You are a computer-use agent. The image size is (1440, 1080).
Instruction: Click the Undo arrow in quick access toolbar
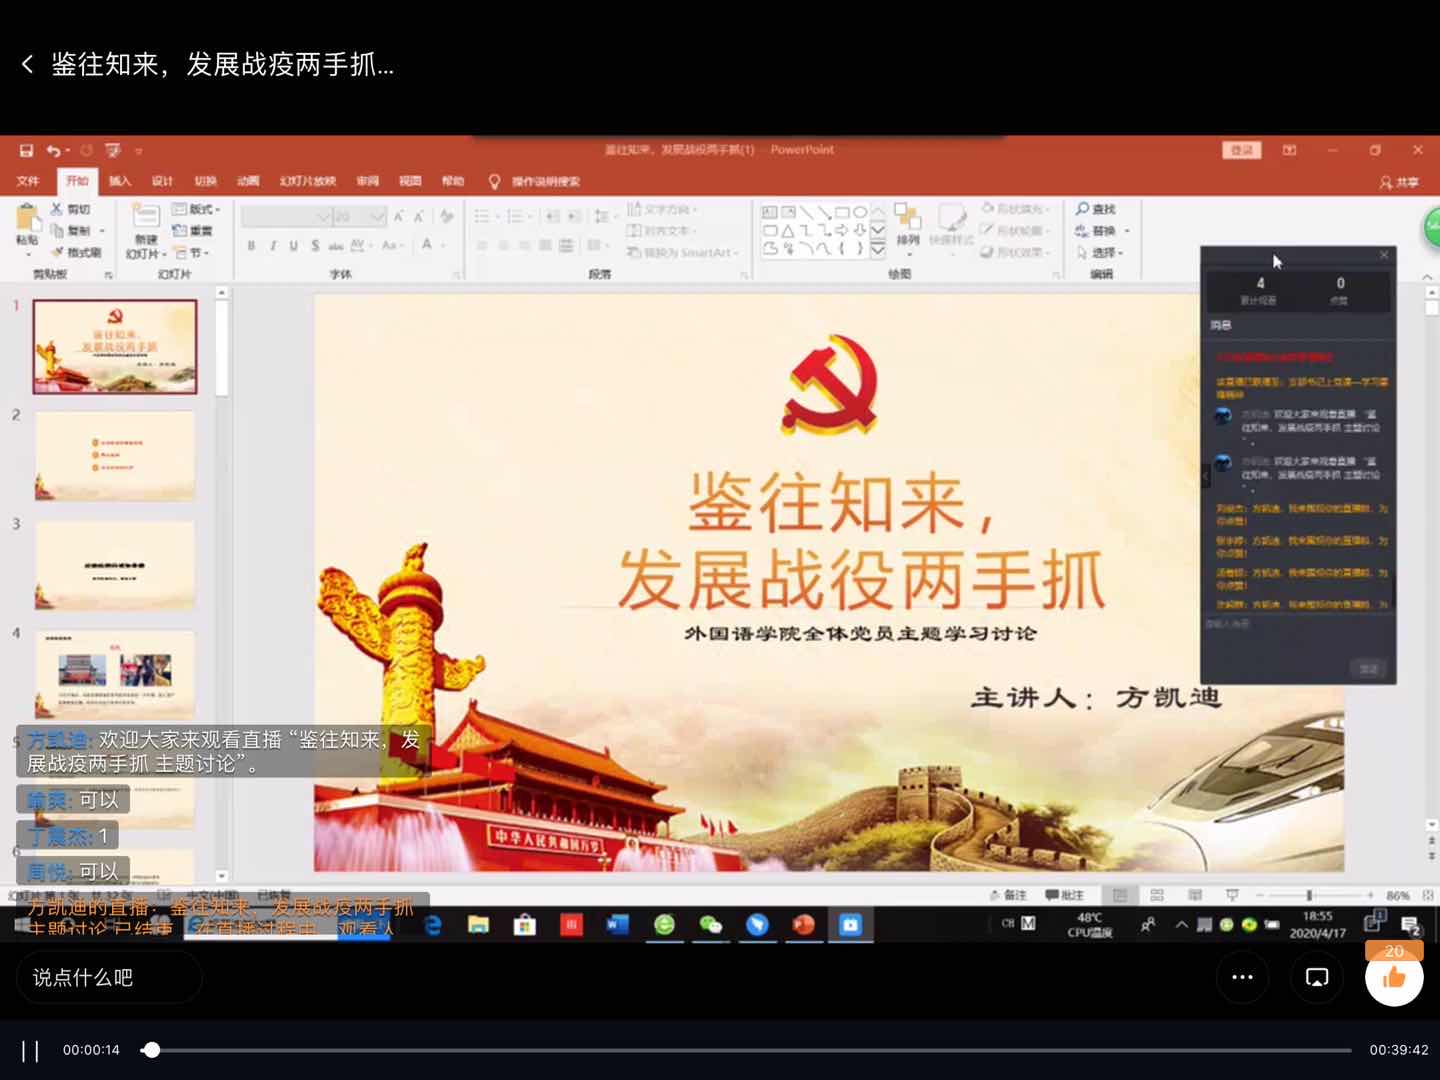53,150
